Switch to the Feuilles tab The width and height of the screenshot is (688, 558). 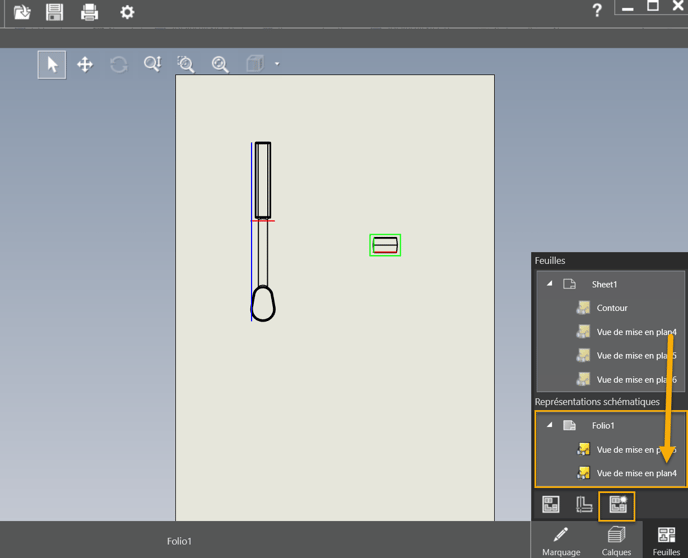[x=666, y=541]
